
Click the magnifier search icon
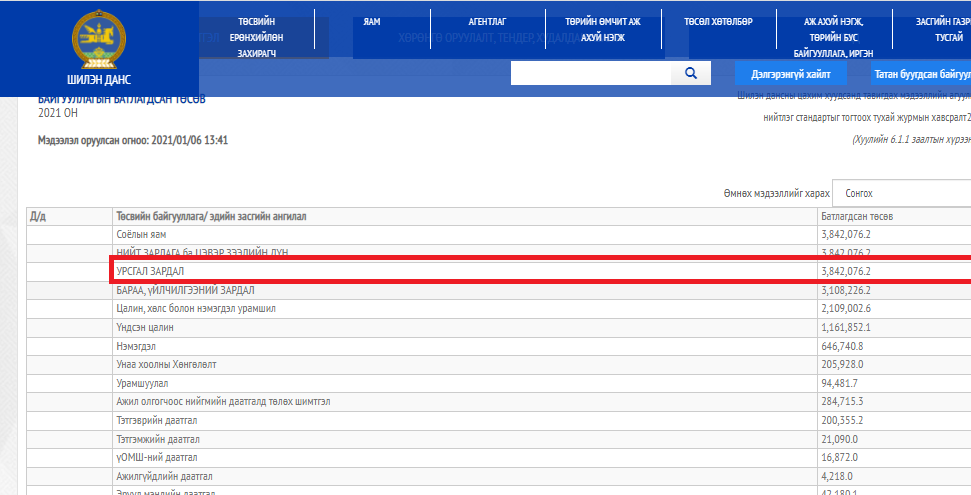[x=690, y=73]
